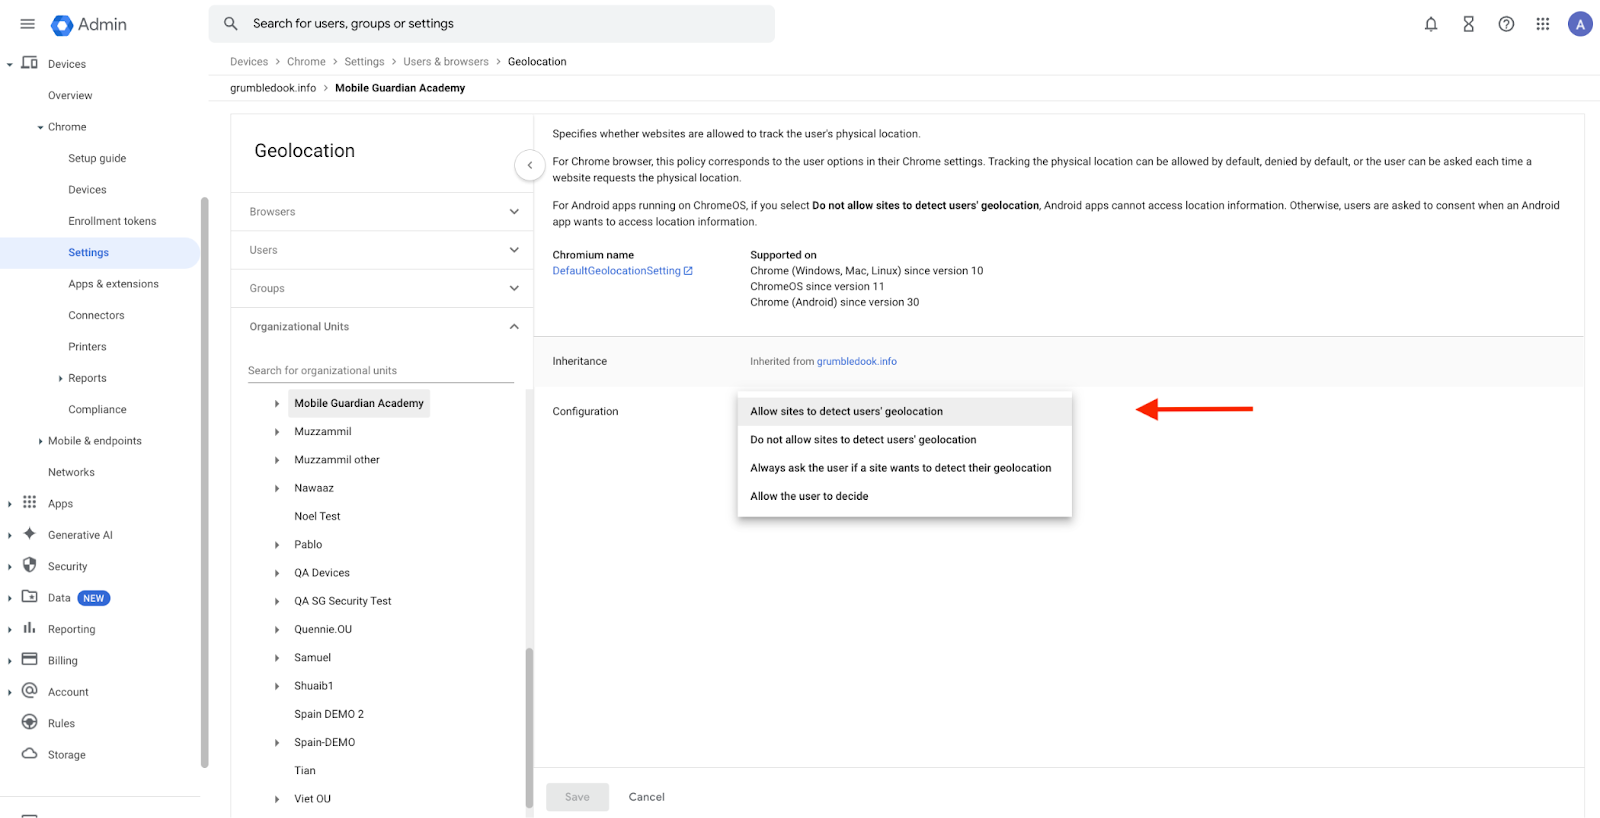This screenshot has width=1600, height=818.
Task: Open the account avatar A
Action: (x=1580, y=24)
